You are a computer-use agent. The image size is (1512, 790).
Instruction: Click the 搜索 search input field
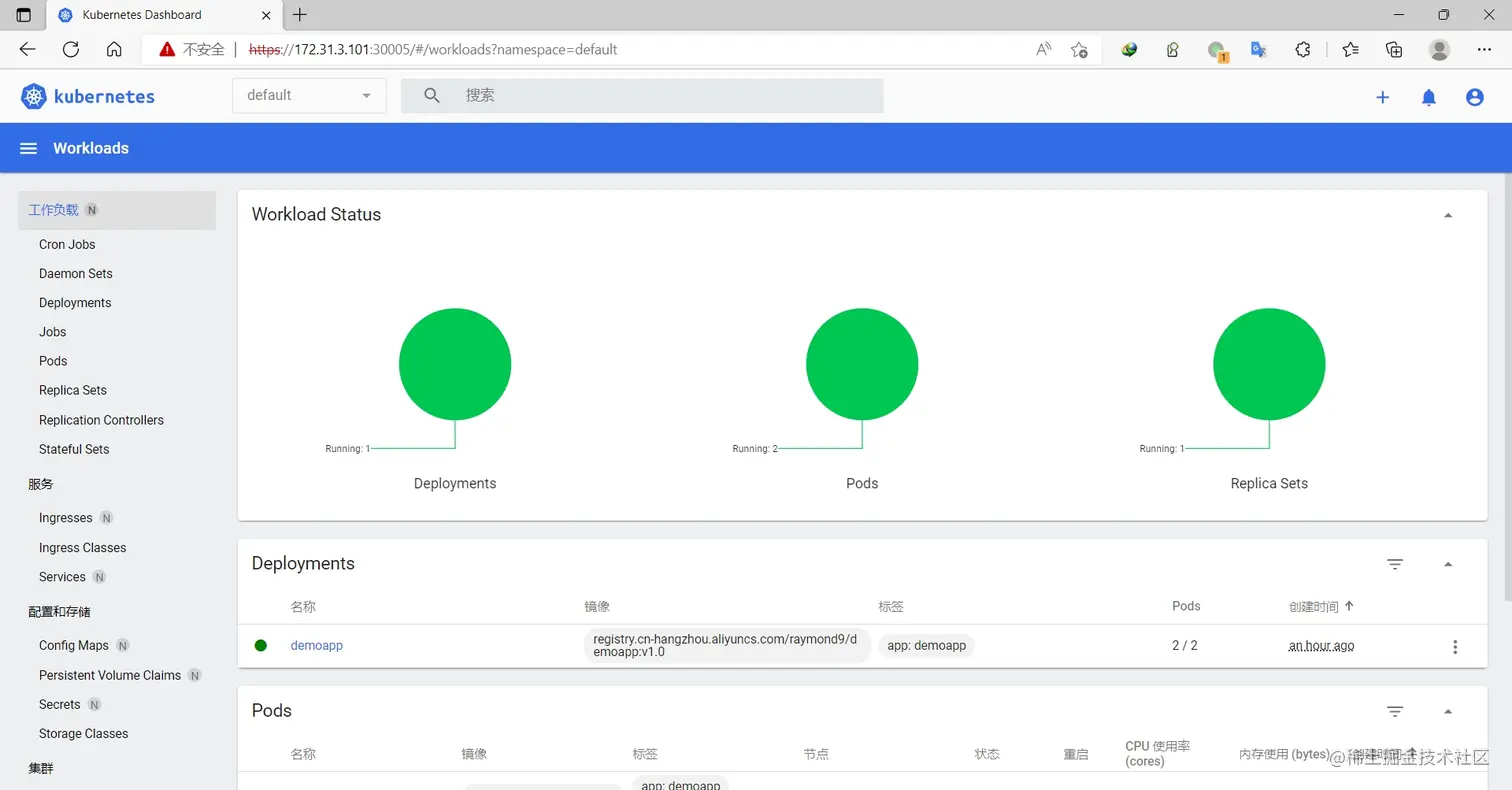click(642, 95)
